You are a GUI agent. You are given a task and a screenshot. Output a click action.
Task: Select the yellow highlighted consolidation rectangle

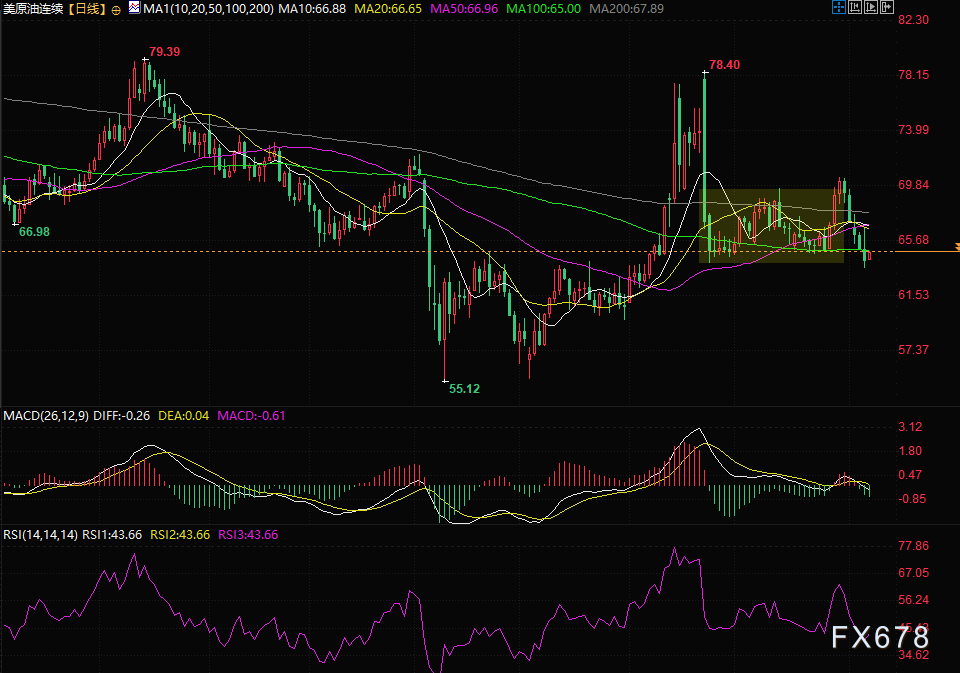[768, 225]
